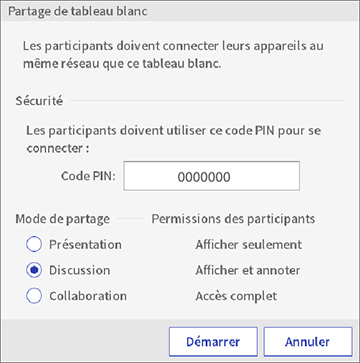Screen dimensions: 360x363
Task: Click the Permissions des participants heading
Action: pos(233,219)
